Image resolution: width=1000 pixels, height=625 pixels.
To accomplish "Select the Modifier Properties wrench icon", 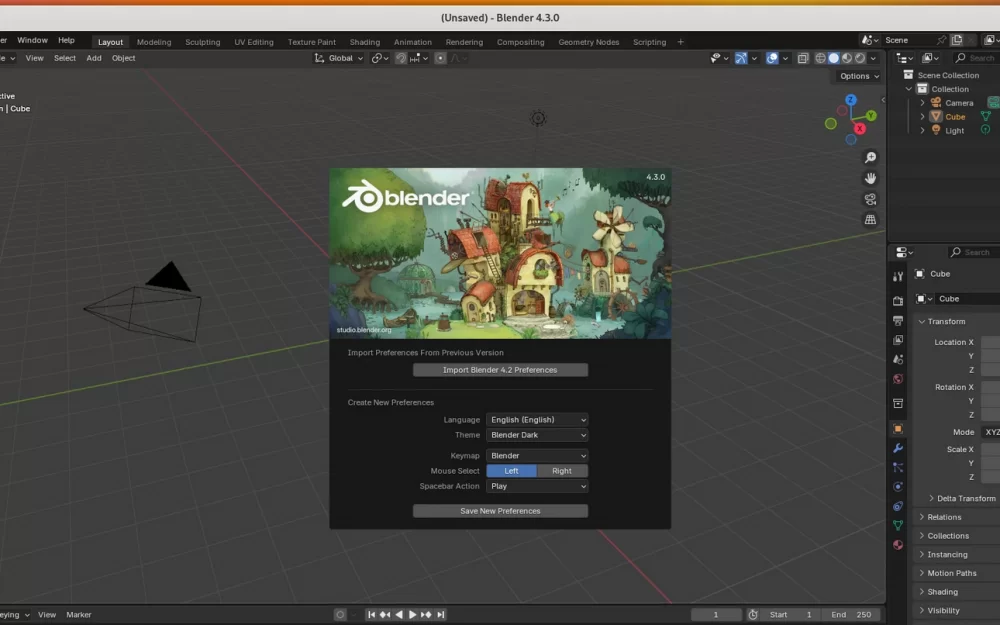I will (x=897, y=449).
